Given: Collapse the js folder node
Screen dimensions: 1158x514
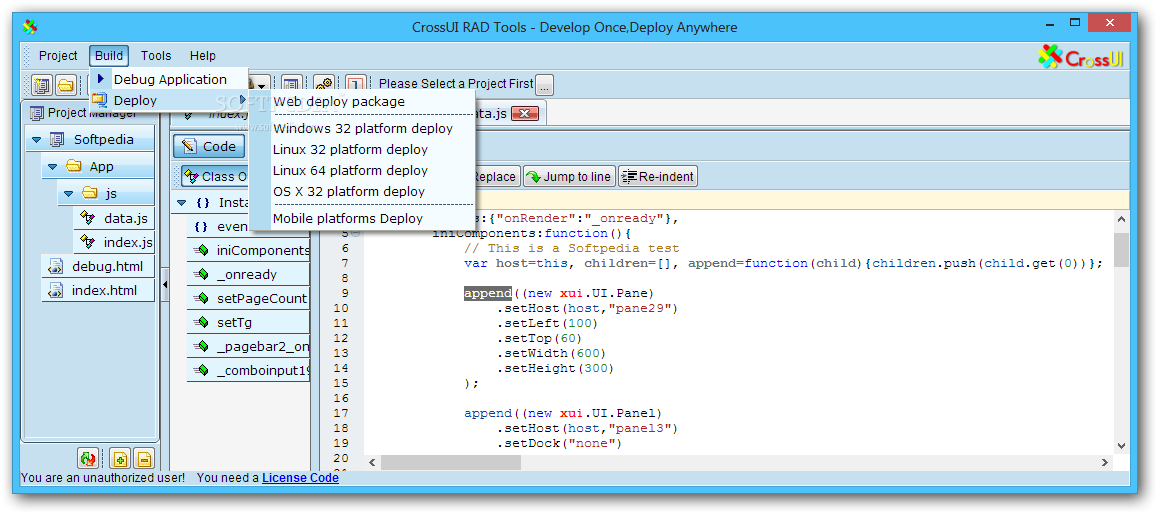Looking at the screenshot, I should tap(68, 194).
